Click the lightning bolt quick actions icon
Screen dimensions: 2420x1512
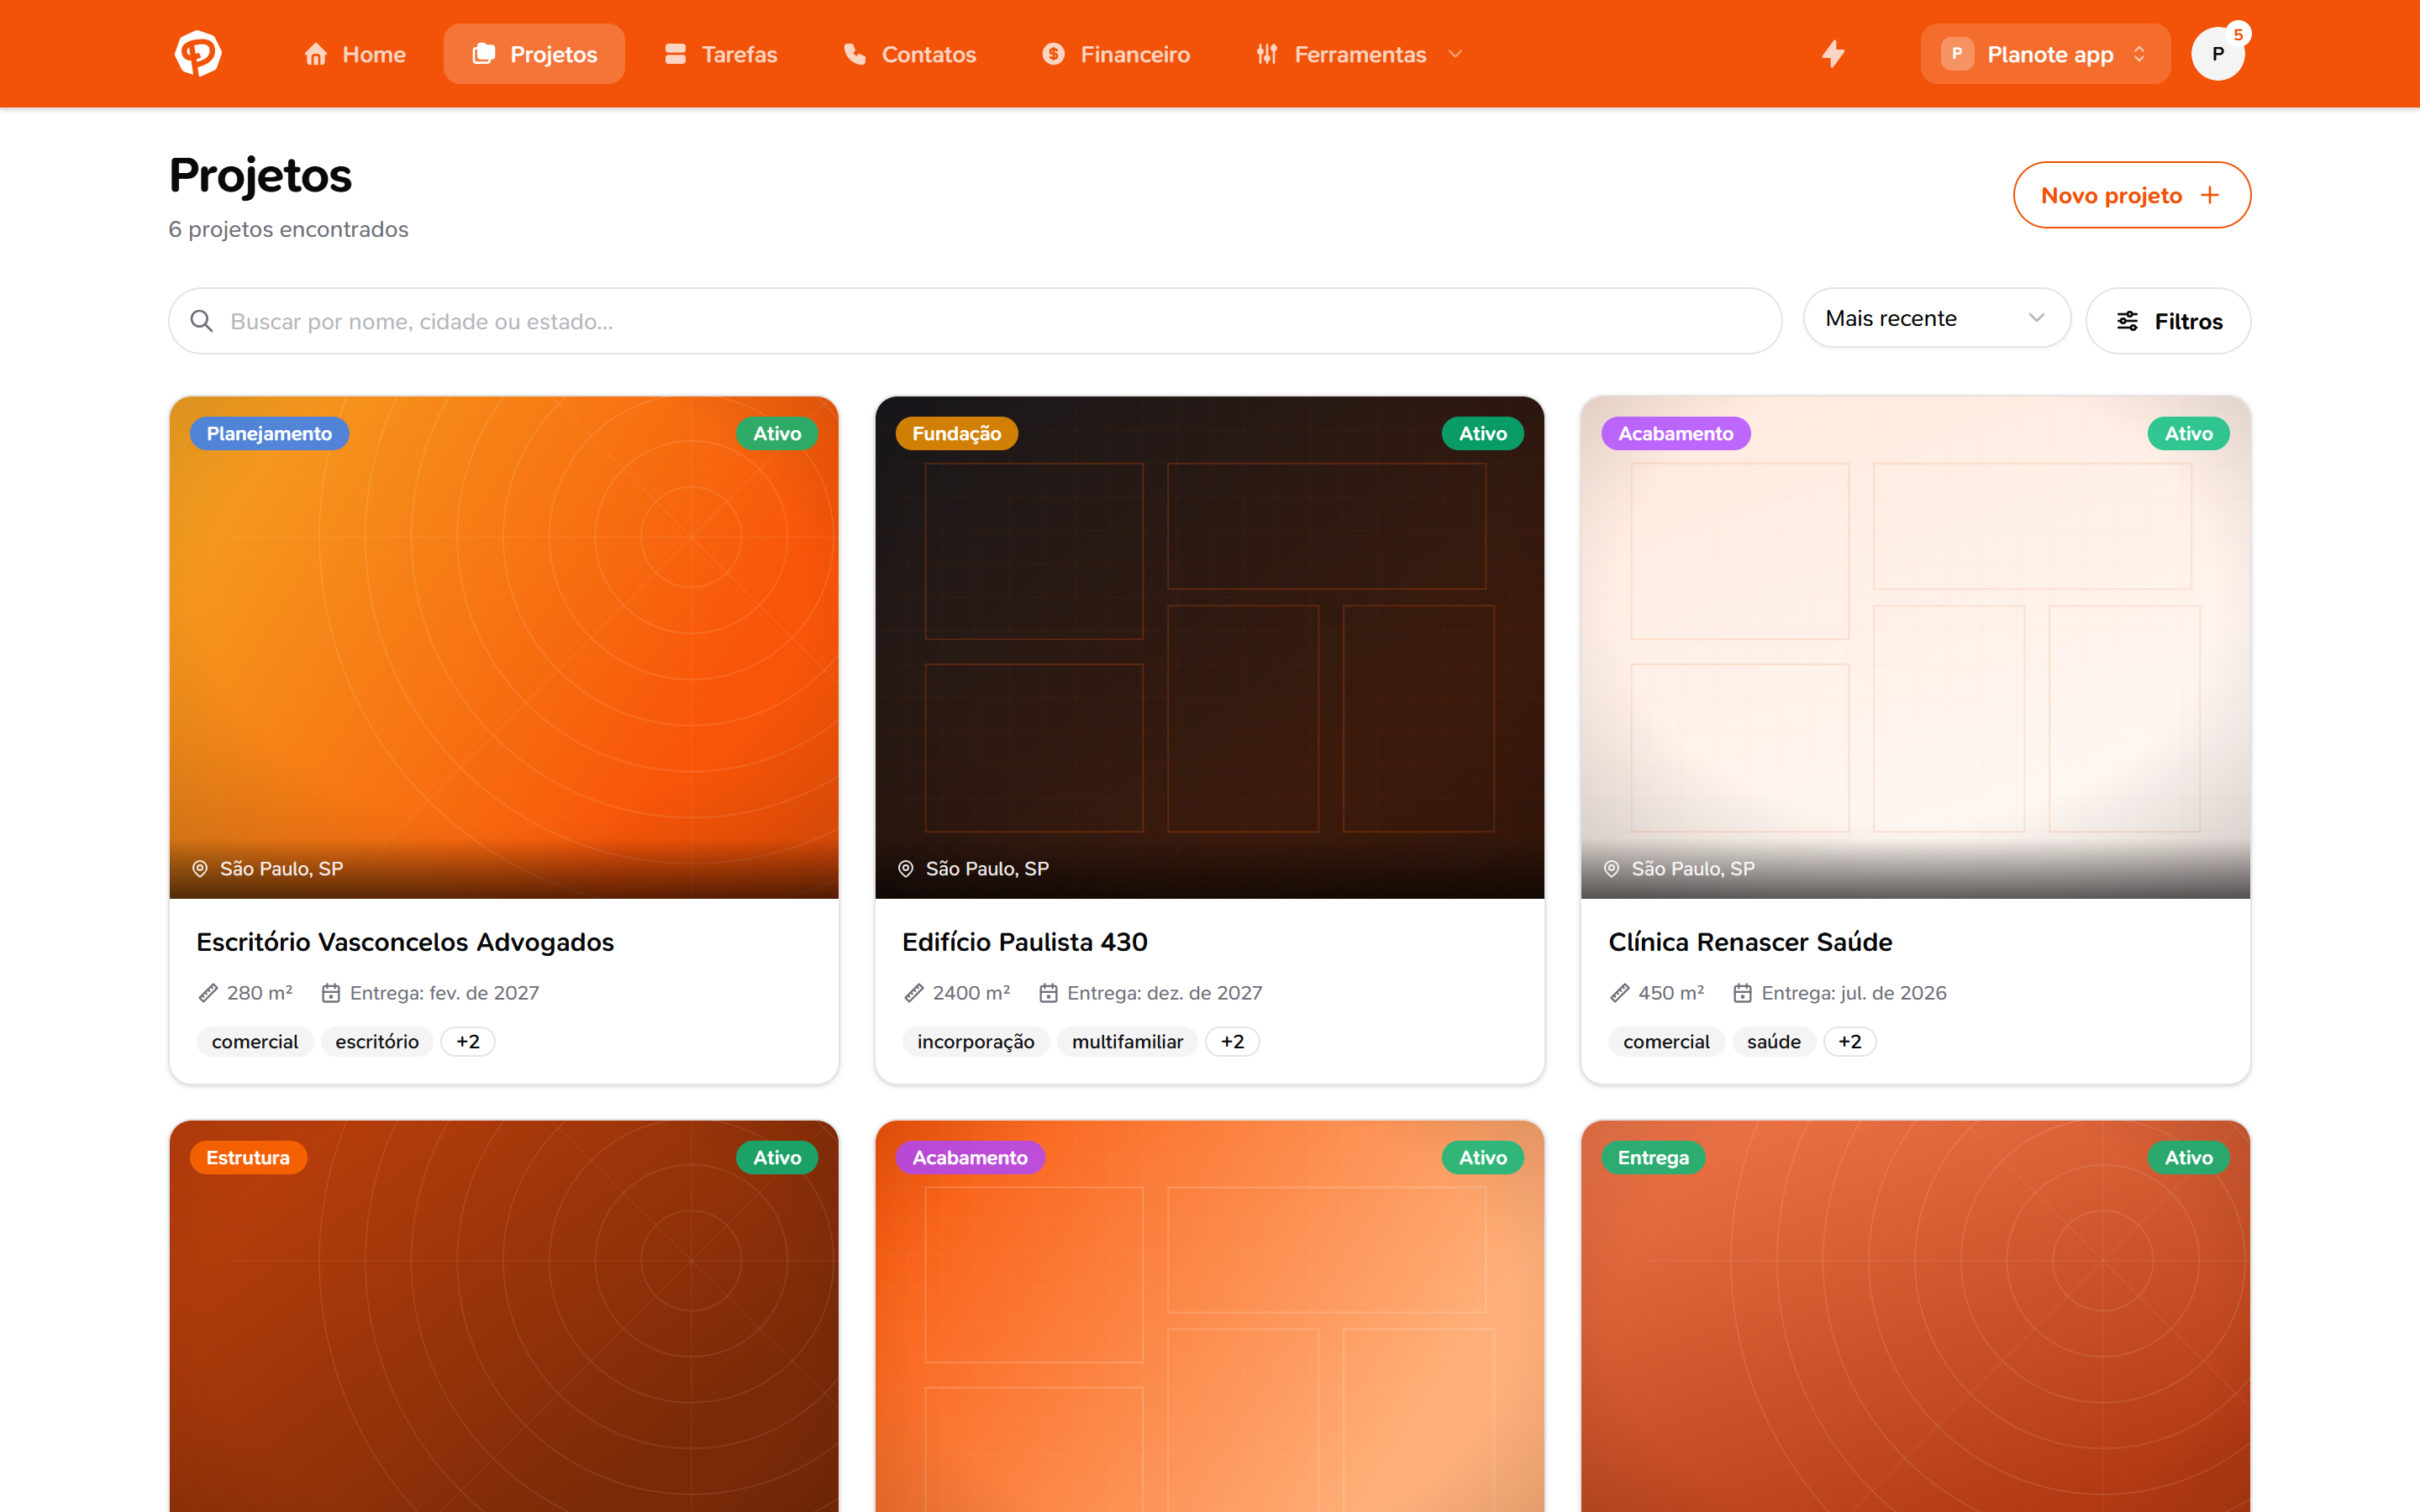pyautogui.click(x=1832, y=54)
